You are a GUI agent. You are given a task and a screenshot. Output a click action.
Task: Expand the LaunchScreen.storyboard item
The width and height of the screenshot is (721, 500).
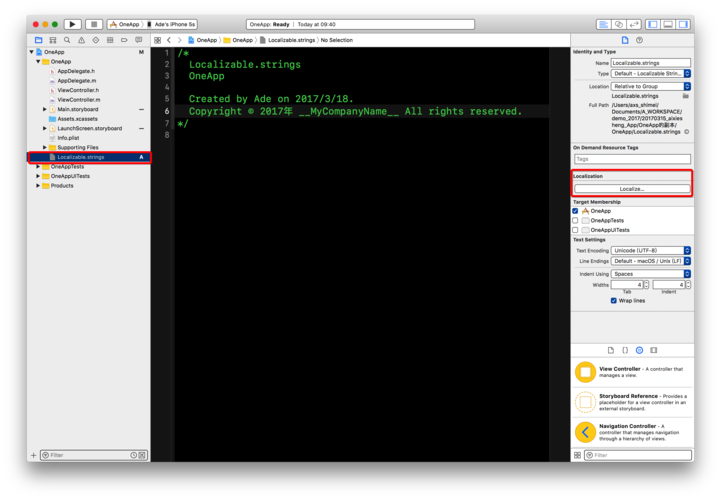tap(45, 128)
